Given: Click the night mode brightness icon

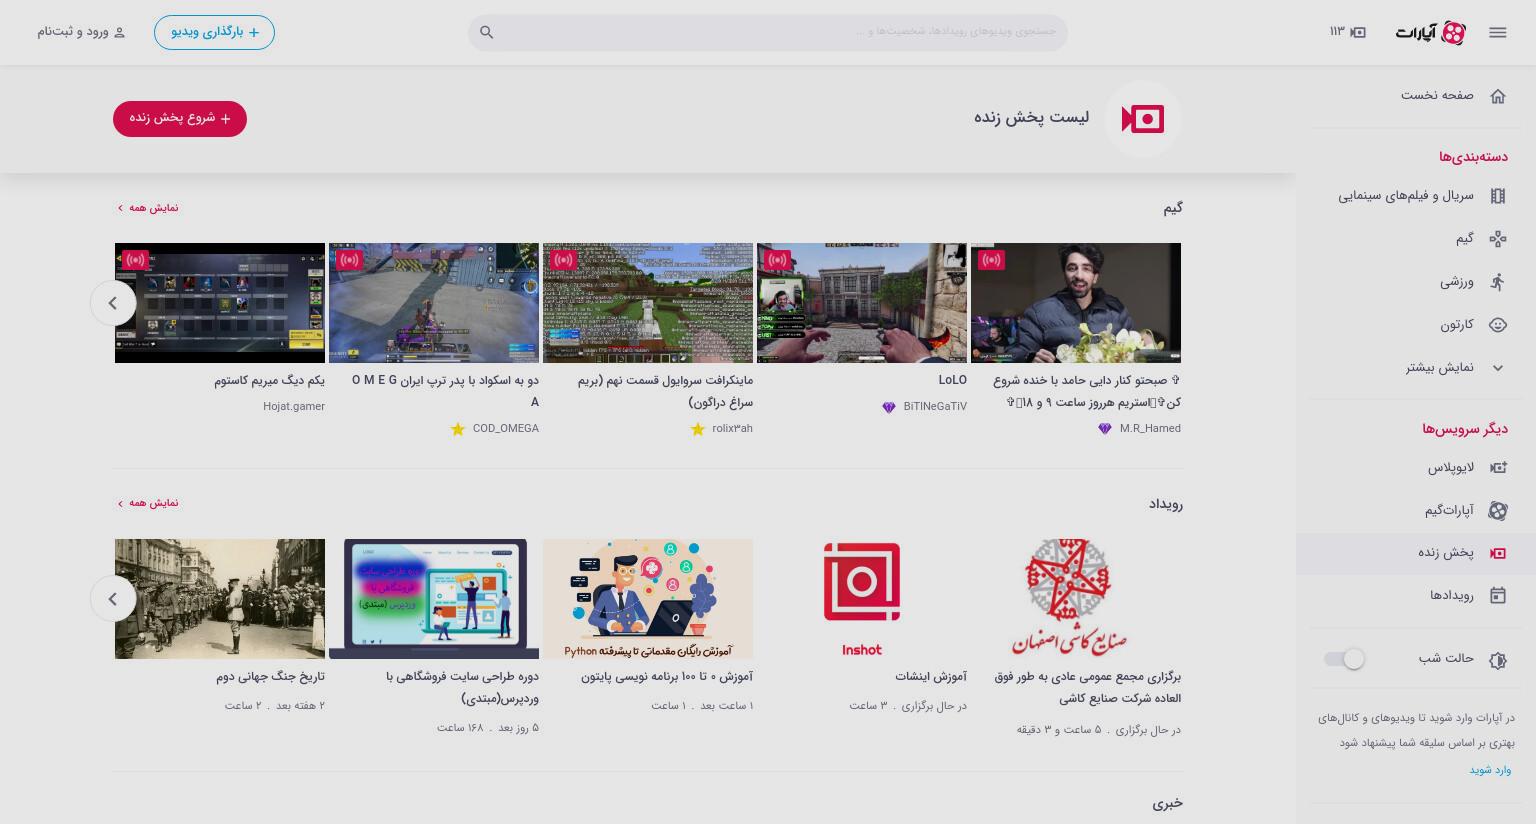Looking at the screenshot, I should tap(1497, 660).
